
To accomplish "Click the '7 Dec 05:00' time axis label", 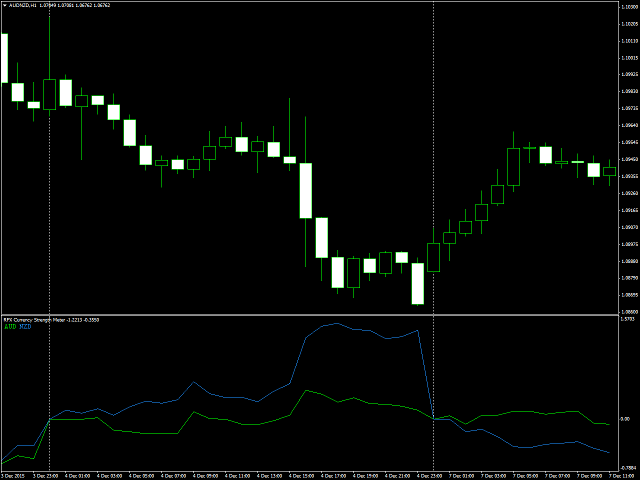I will point(525,476).
